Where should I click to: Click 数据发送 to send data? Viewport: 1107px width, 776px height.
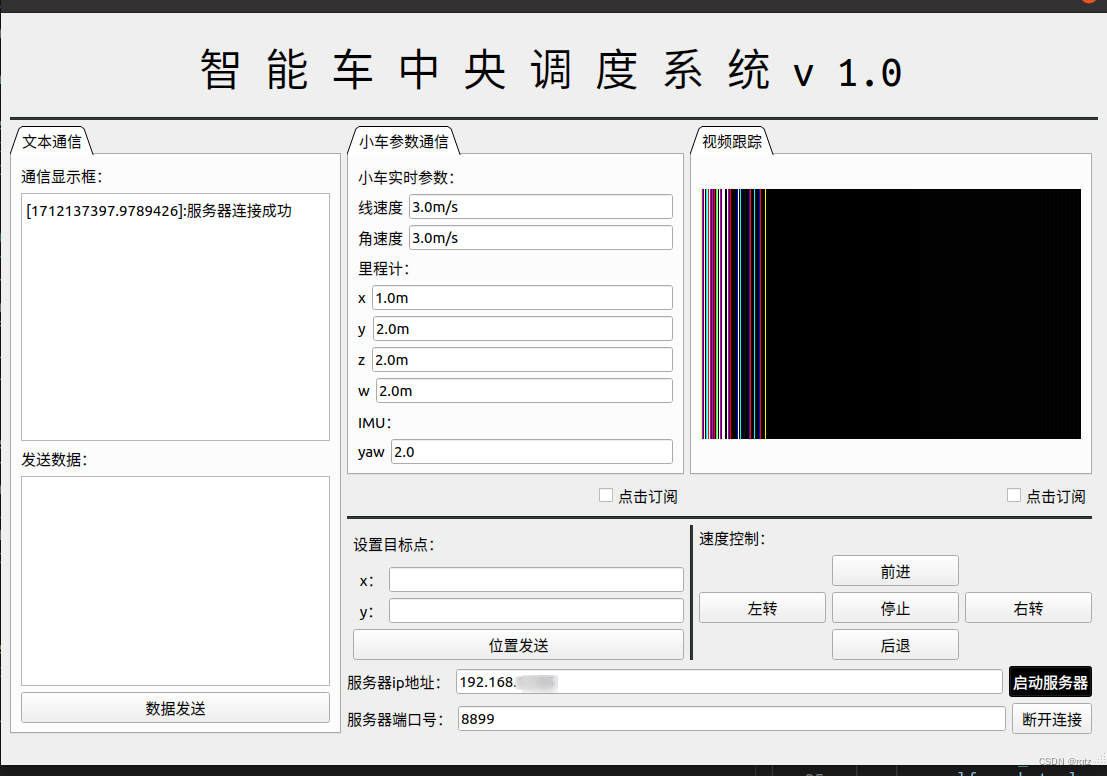(x=174, y=707)
